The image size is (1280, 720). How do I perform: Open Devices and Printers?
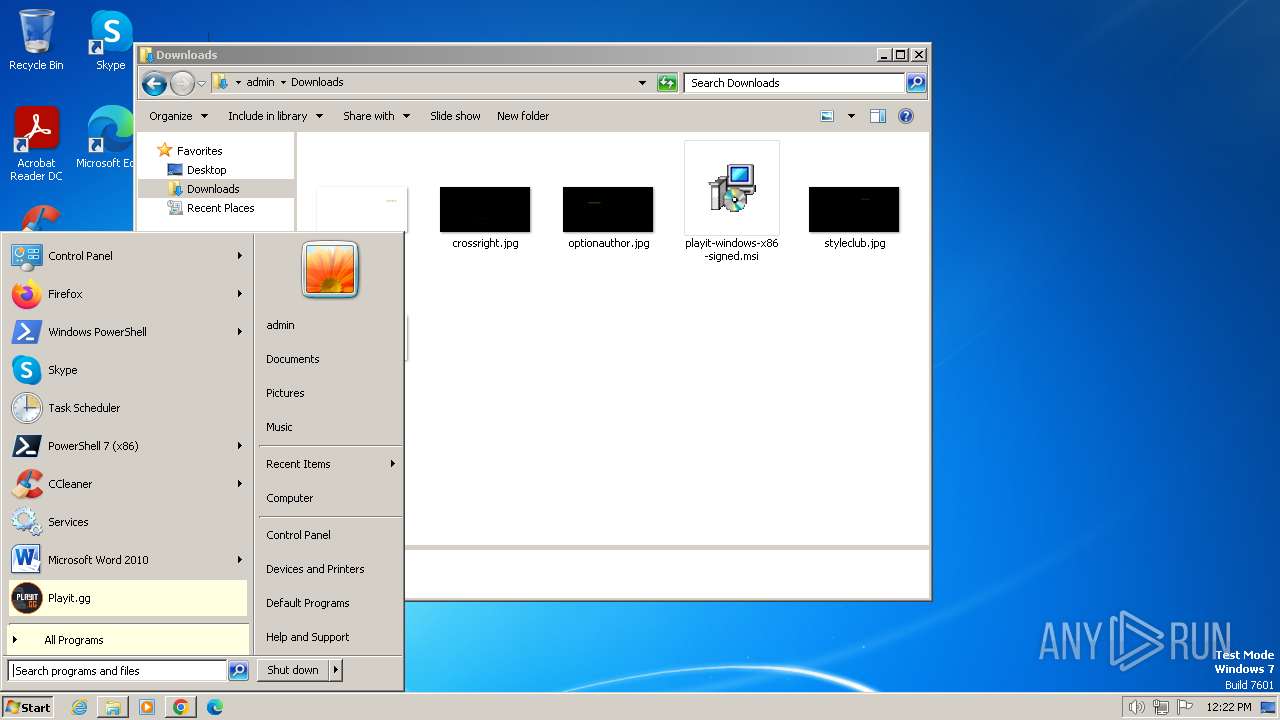click(315, 569)
